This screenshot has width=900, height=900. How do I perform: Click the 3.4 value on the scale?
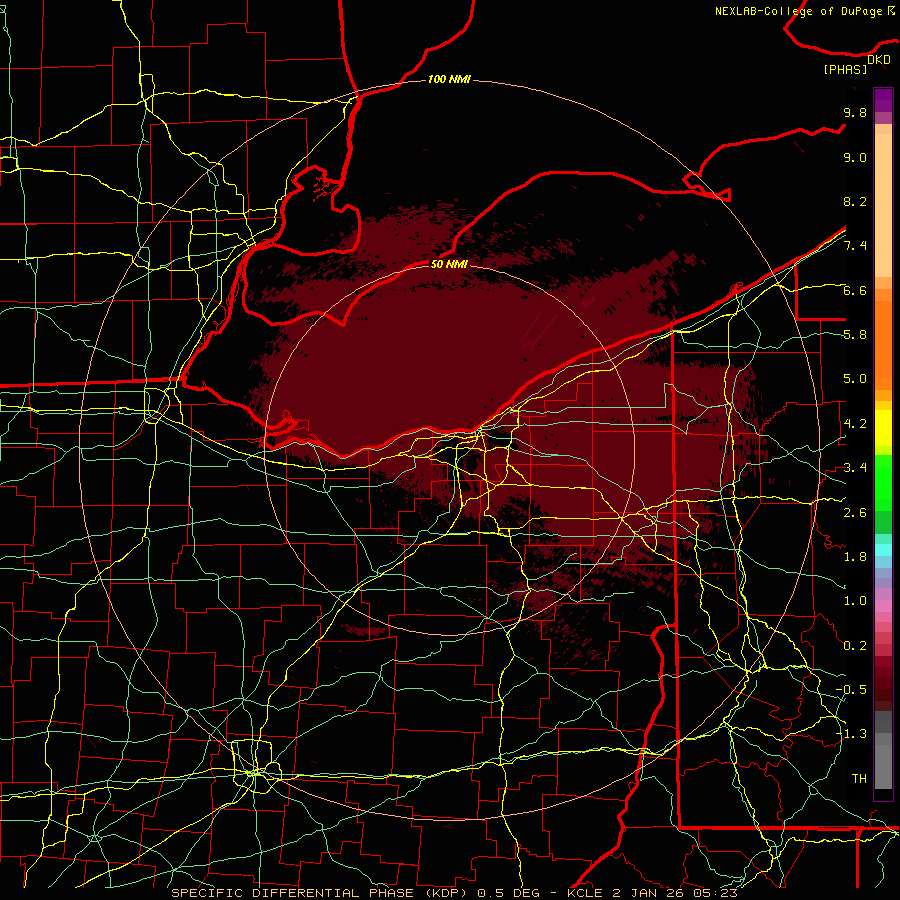pos(855,468)
